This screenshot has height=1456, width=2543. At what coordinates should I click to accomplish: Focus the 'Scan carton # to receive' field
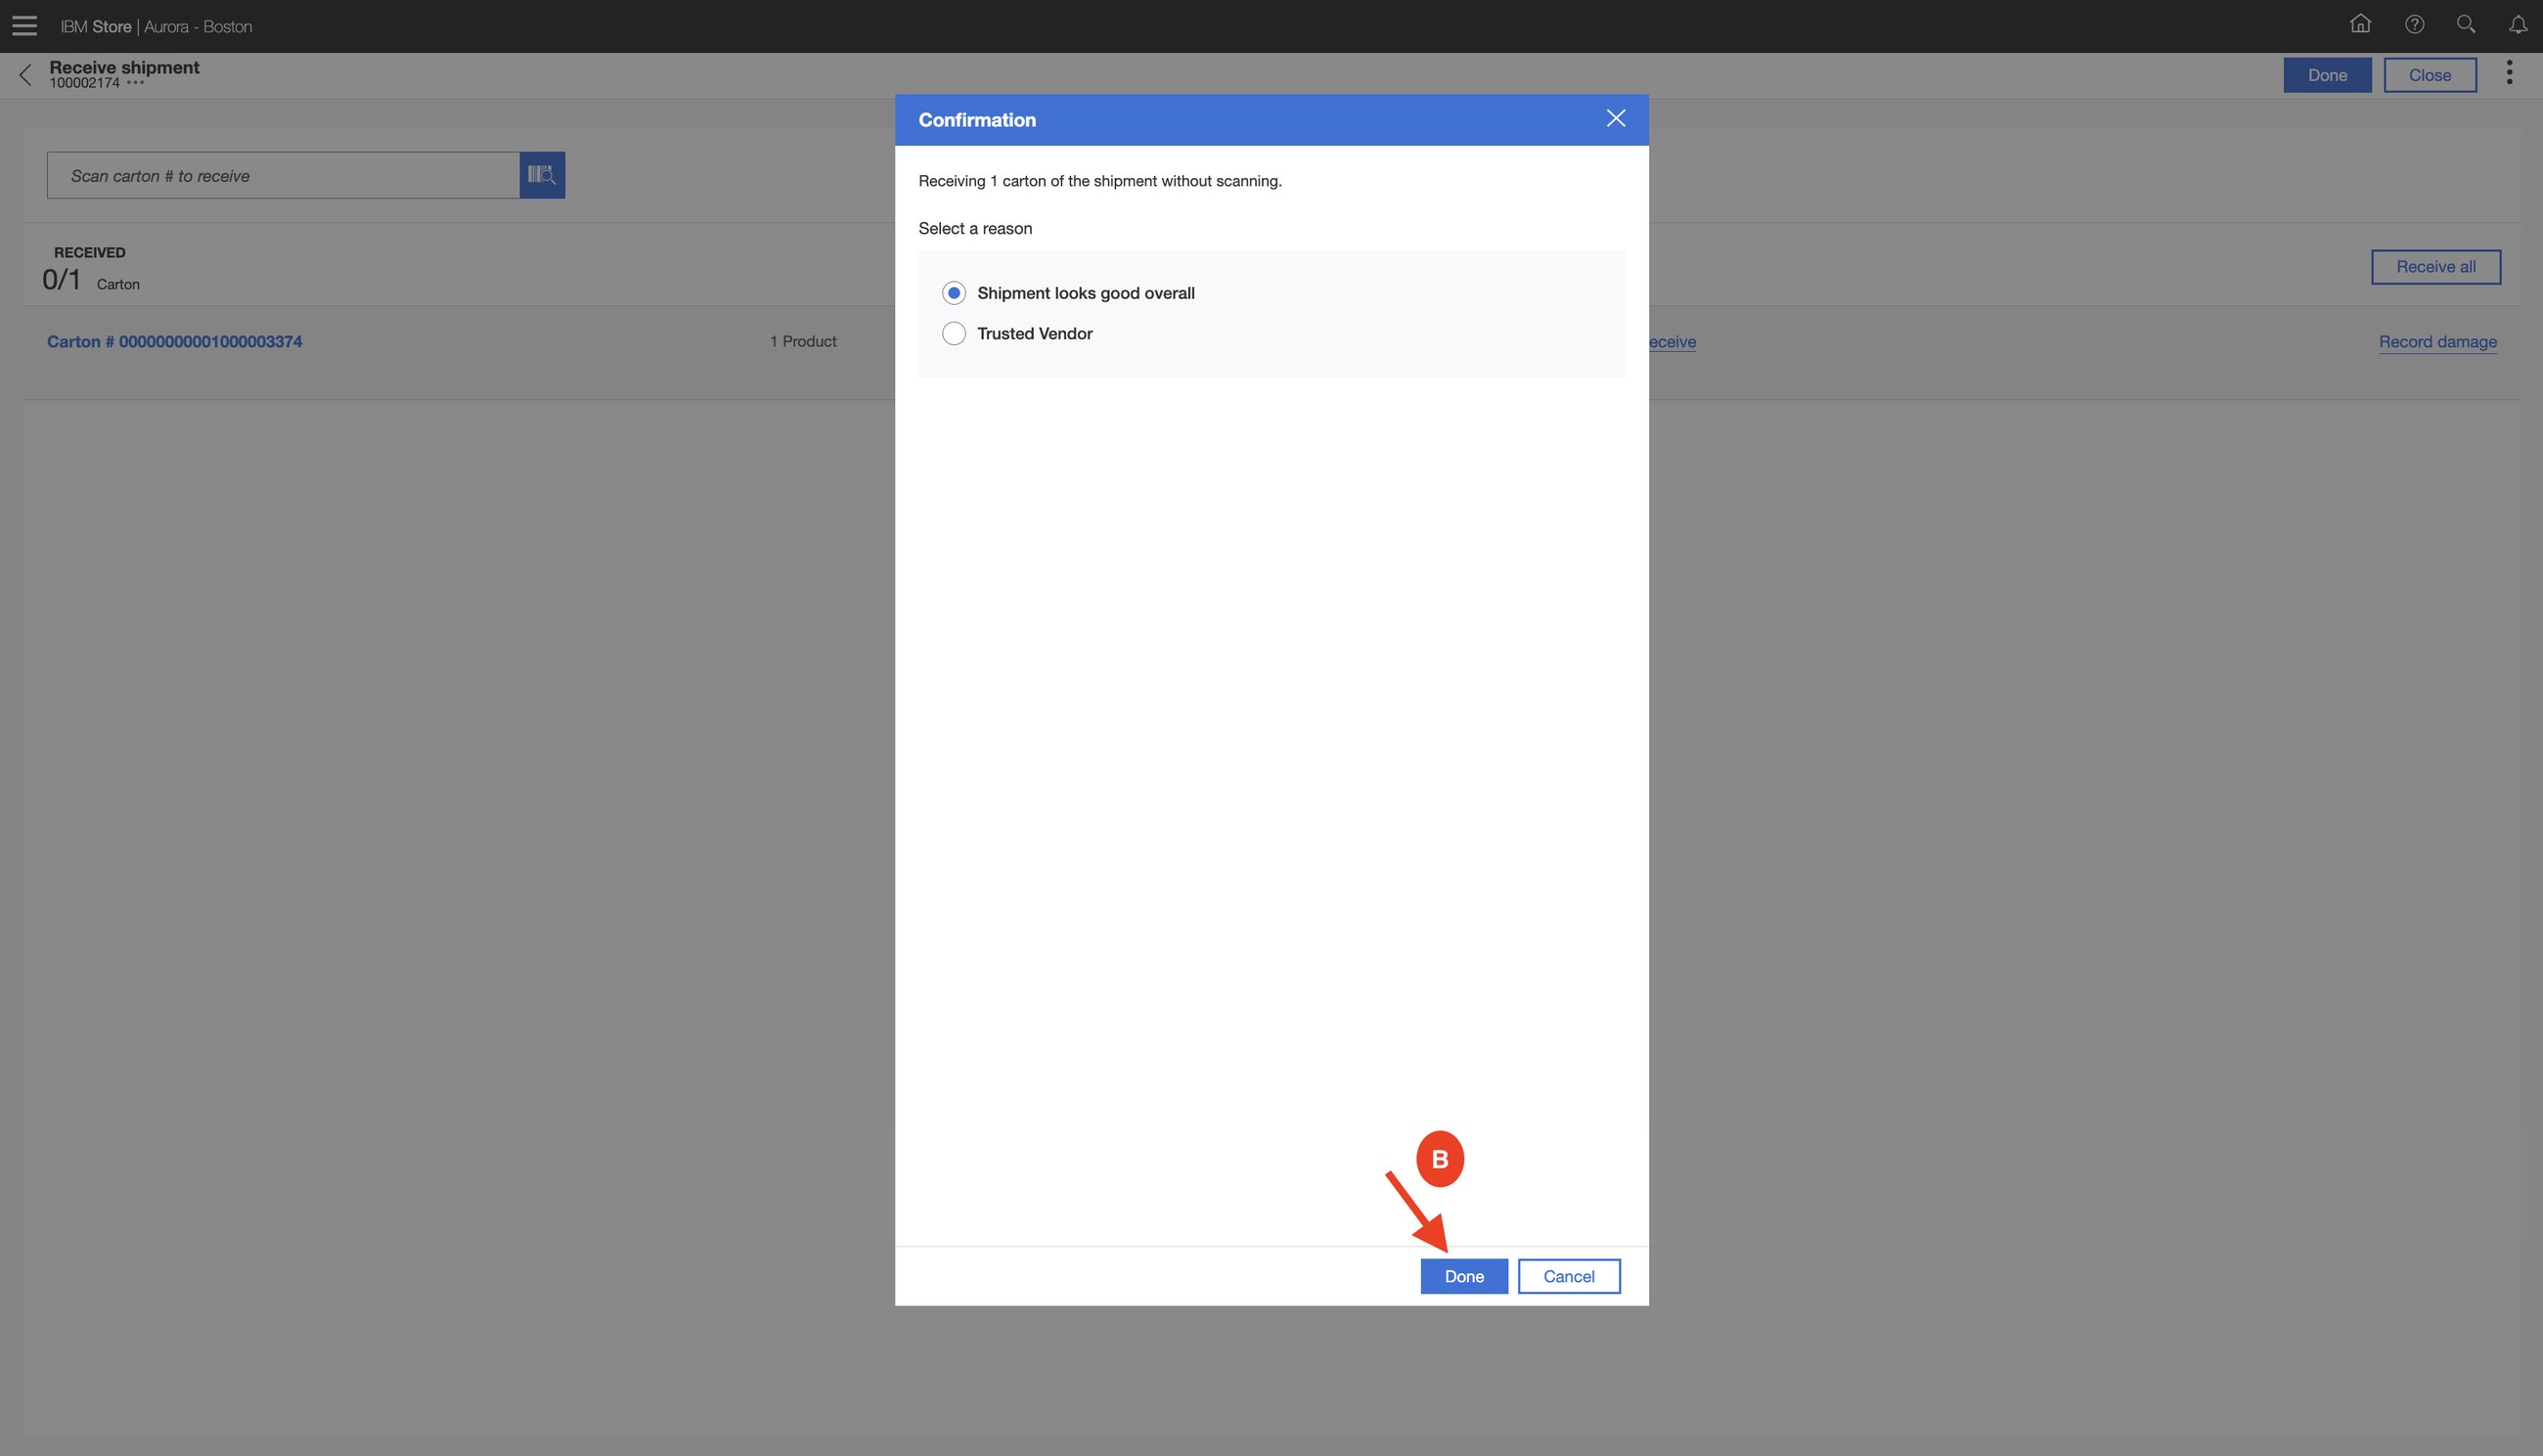(x=283, y=175)
